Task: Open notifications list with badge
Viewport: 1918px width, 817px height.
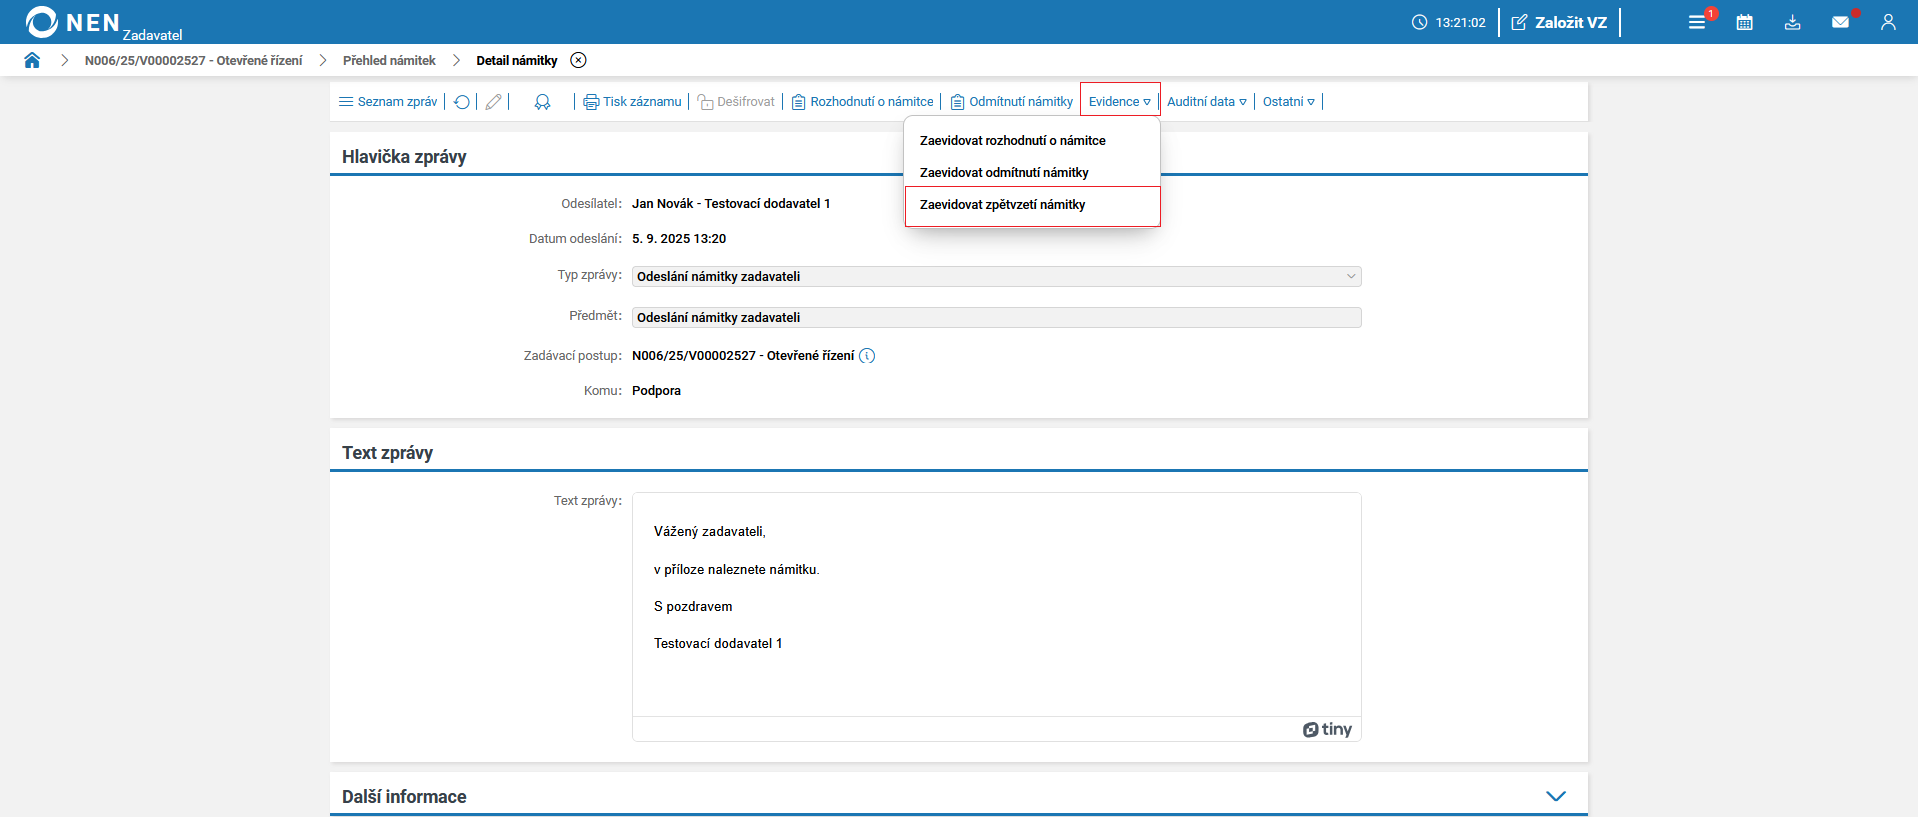Action: click(x=1697, y=22)
